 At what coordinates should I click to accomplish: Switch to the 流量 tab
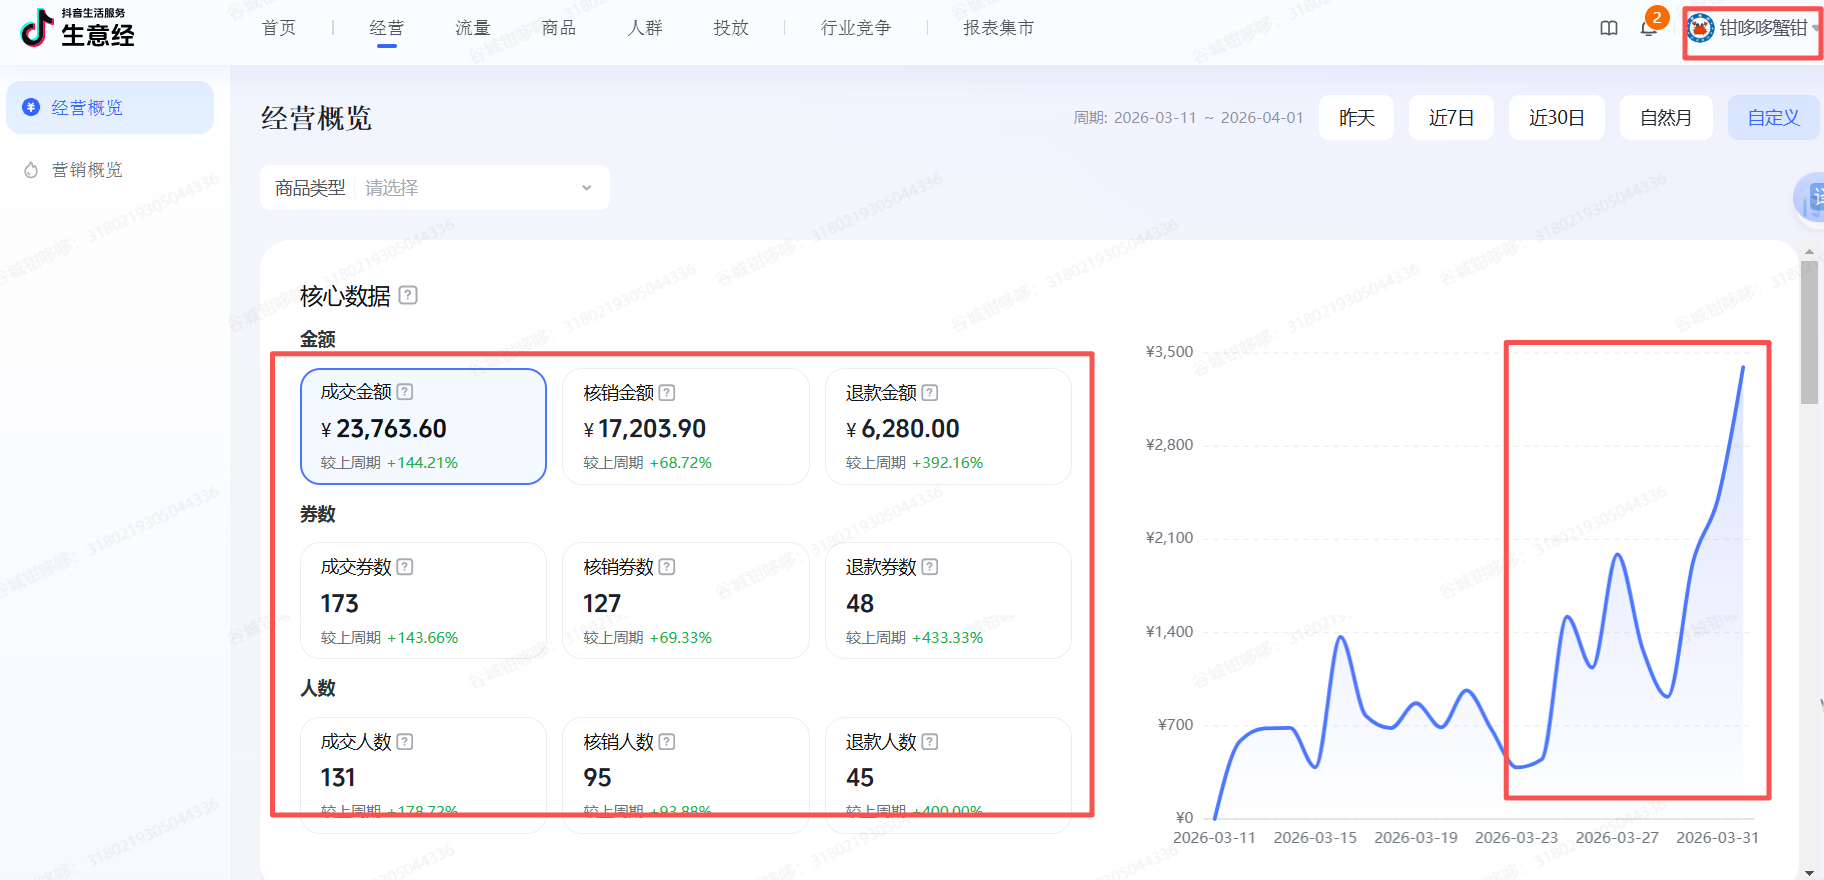pyautogui.click(x=473, y=28)
